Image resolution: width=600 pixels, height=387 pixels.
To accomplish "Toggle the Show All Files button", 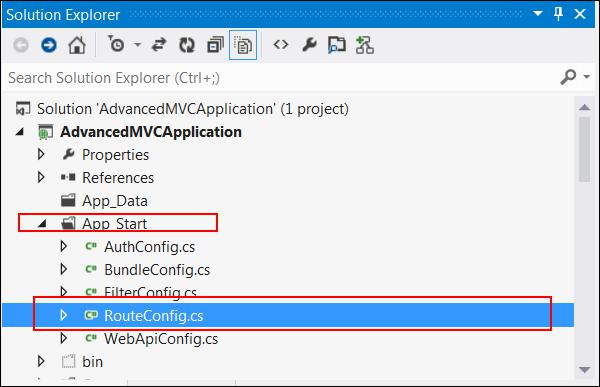I will (x=243, y=45).
